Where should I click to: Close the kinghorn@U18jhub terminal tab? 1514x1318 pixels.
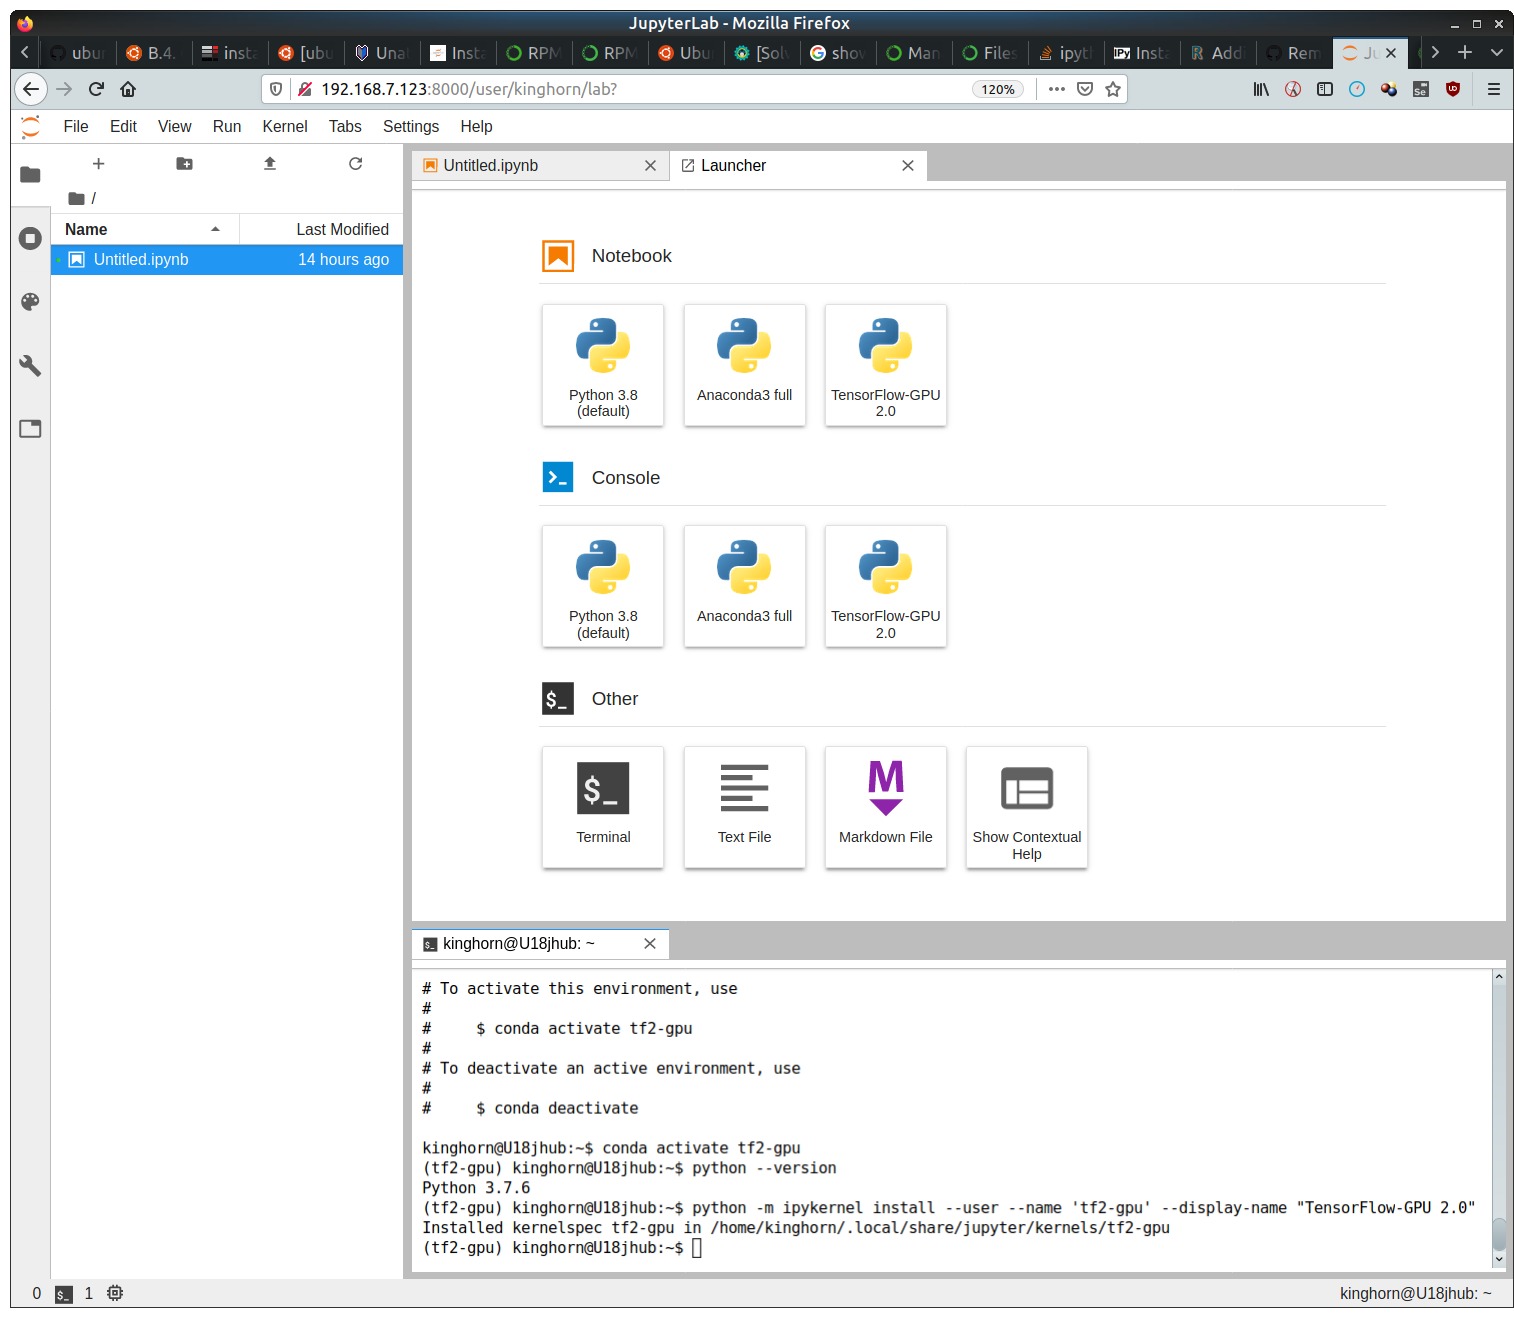(x=650, y=944)
